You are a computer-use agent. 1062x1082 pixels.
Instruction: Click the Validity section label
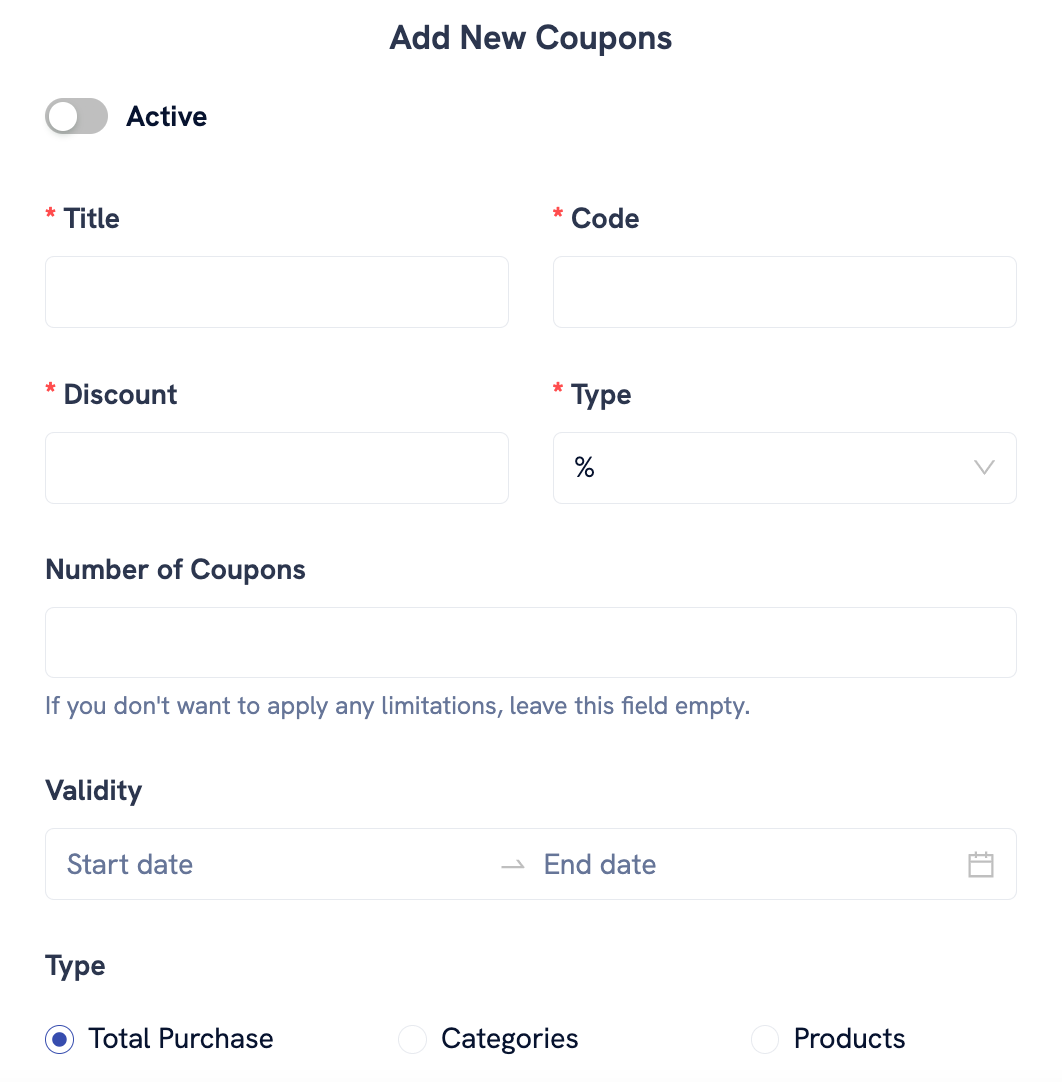tap(94, 791)
